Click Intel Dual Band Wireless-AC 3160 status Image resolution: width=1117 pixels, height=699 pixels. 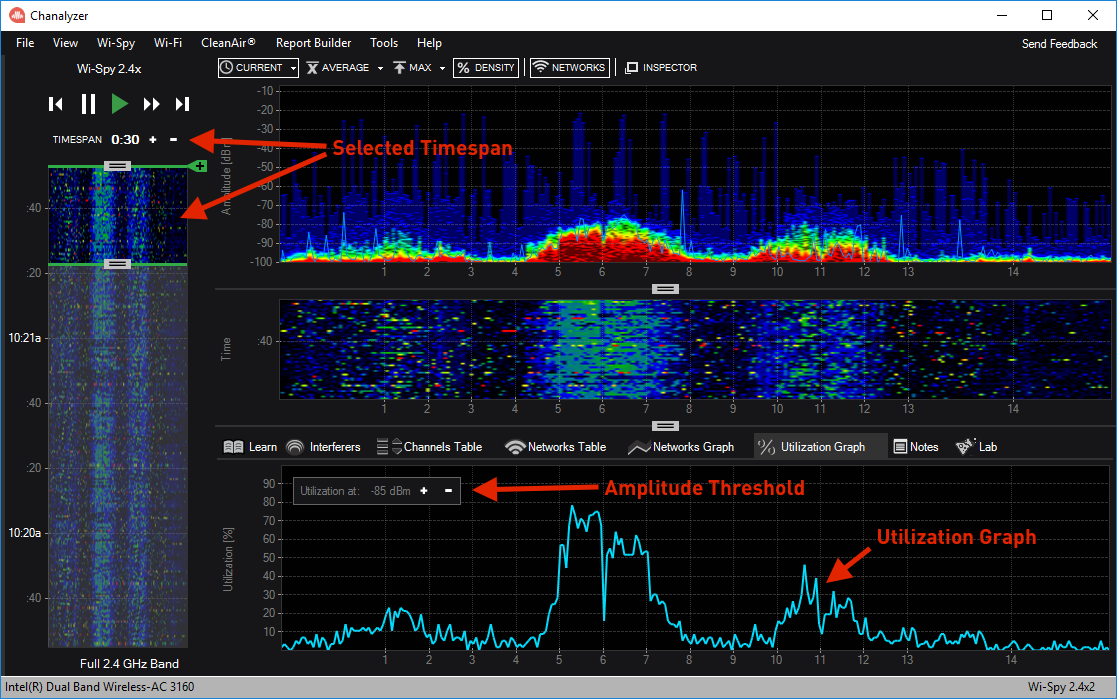tap(100, 687)
